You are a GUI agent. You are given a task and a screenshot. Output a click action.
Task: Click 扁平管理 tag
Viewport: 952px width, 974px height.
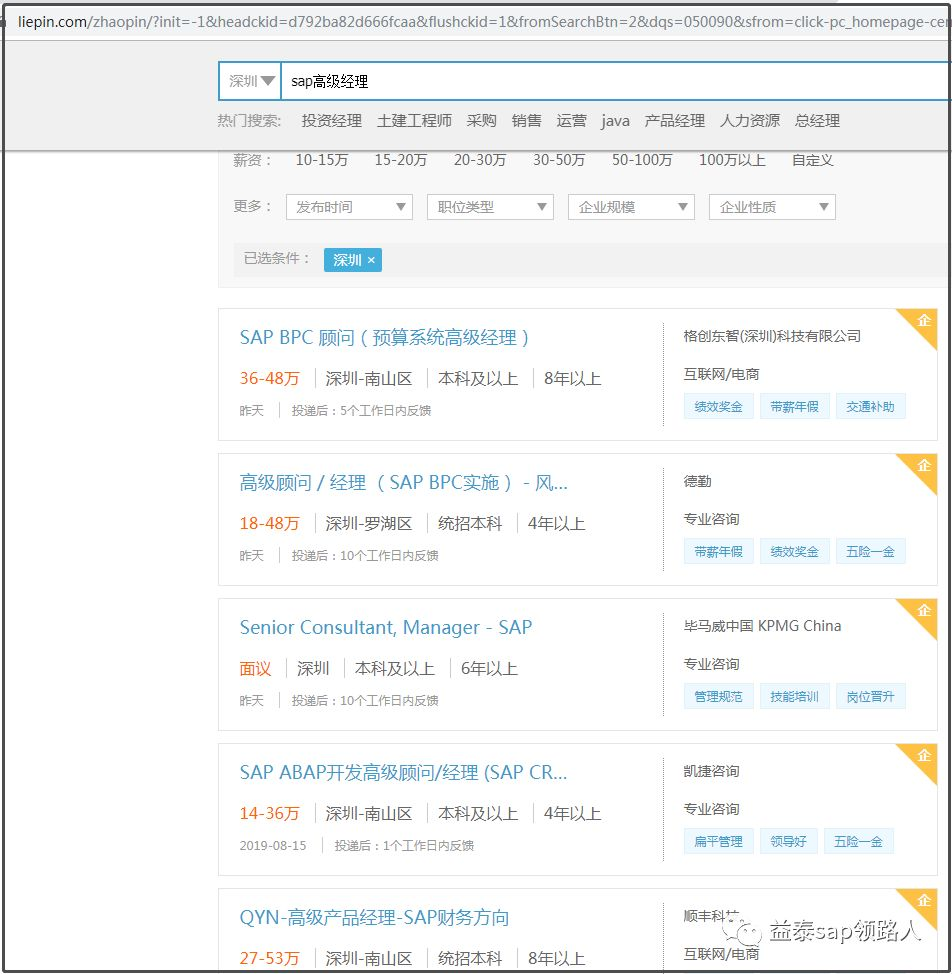point(719,842)
